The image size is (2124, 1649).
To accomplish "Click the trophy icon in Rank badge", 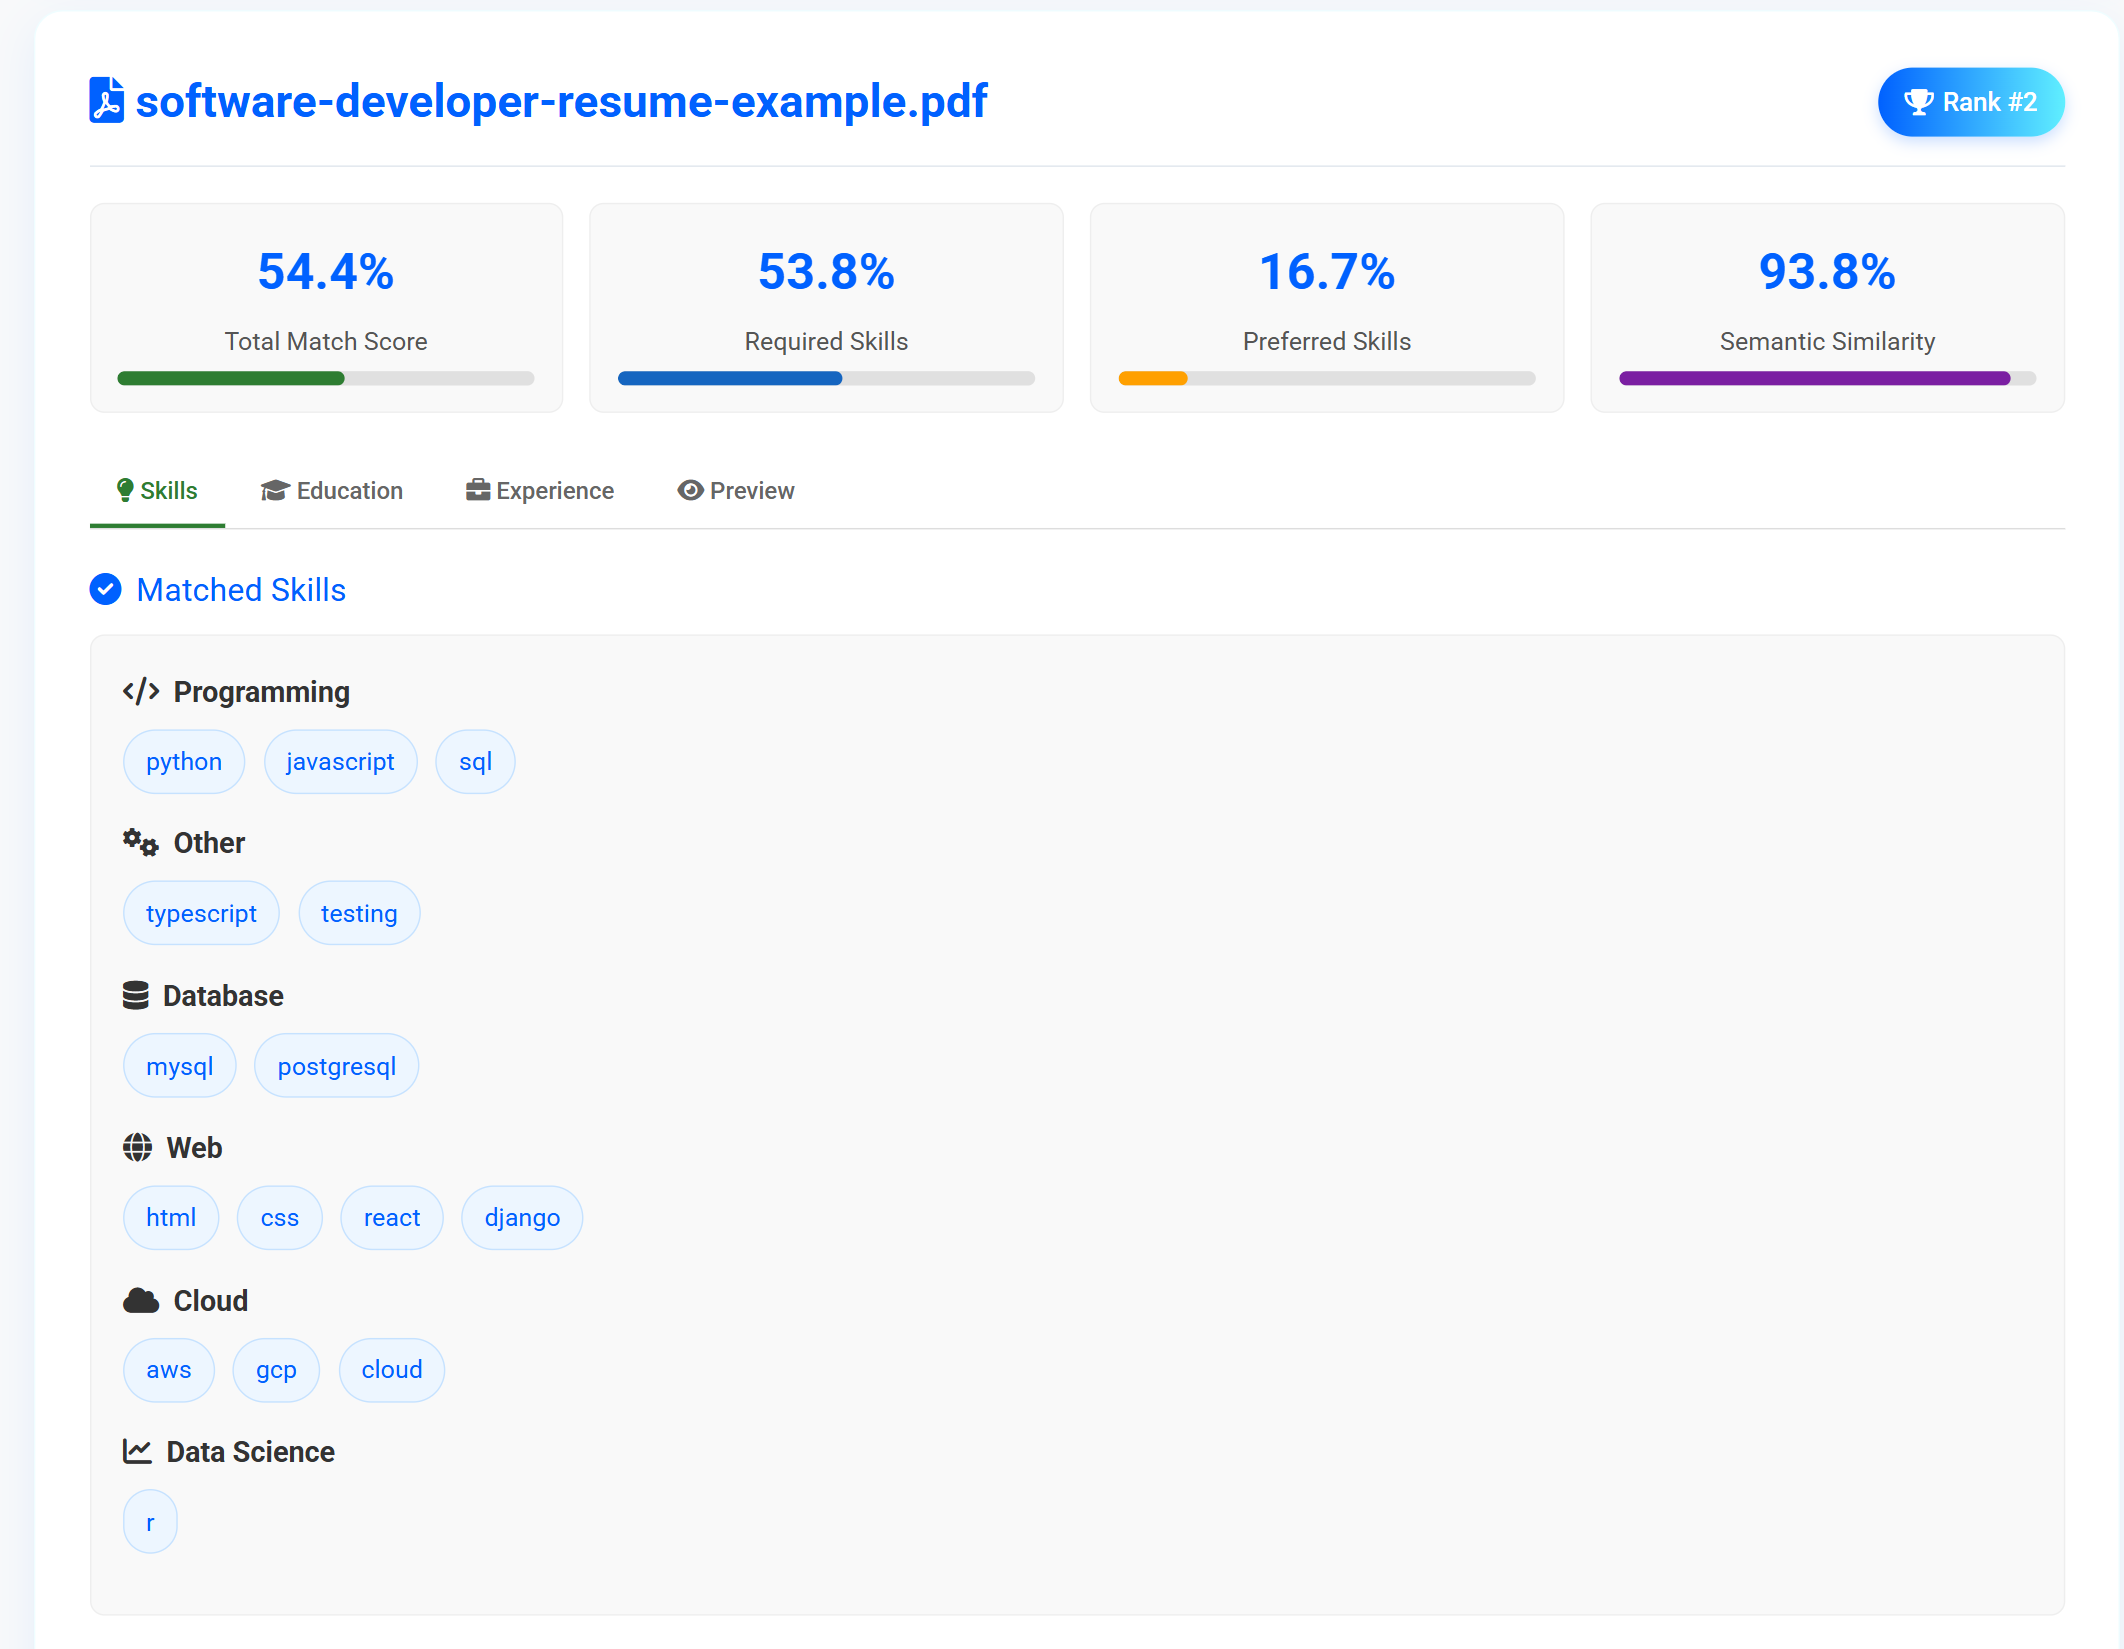I will click(x=1918, y=102).
